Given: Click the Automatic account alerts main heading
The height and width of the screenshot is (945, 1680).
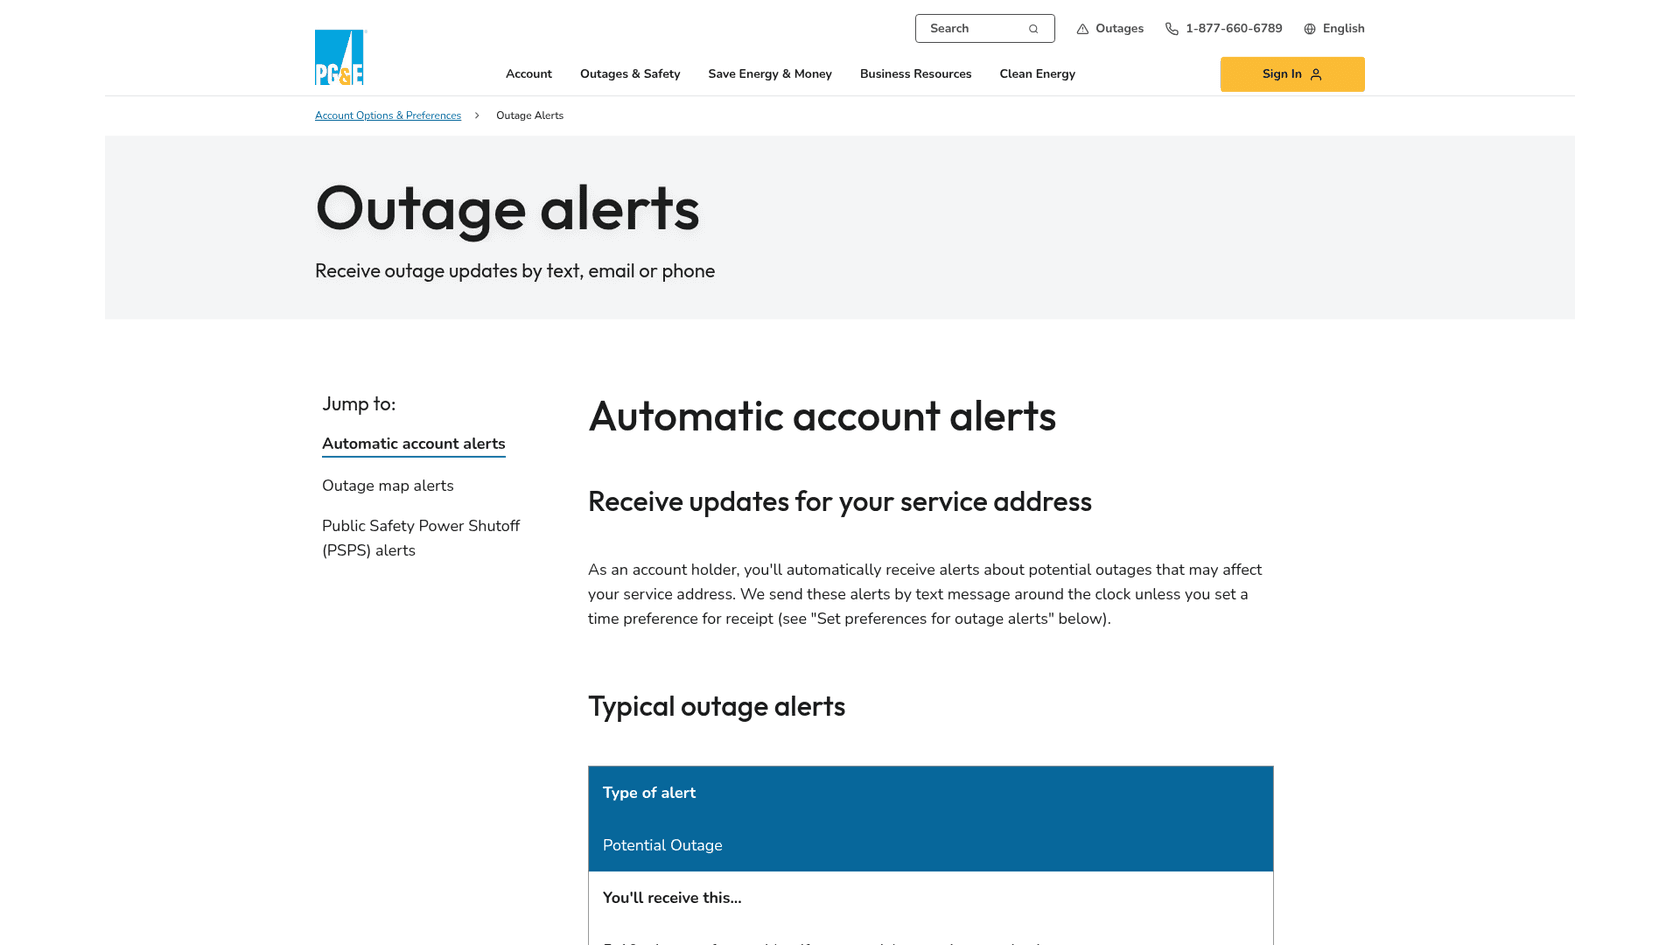Looking at the screenshot, I should [x=822, y=416].
